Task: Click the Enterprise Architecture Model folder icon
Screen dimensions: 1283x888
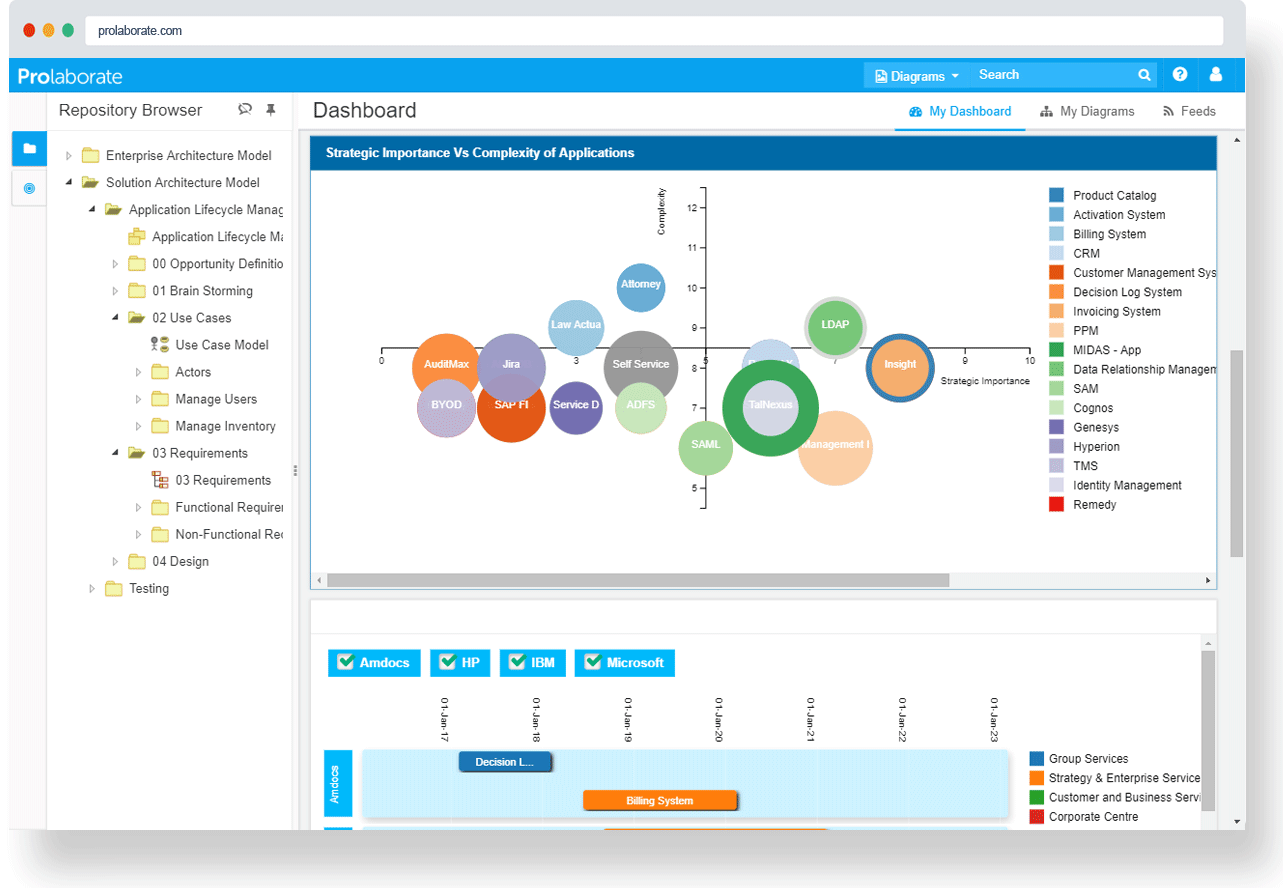Action: click(x=91, y=156)
